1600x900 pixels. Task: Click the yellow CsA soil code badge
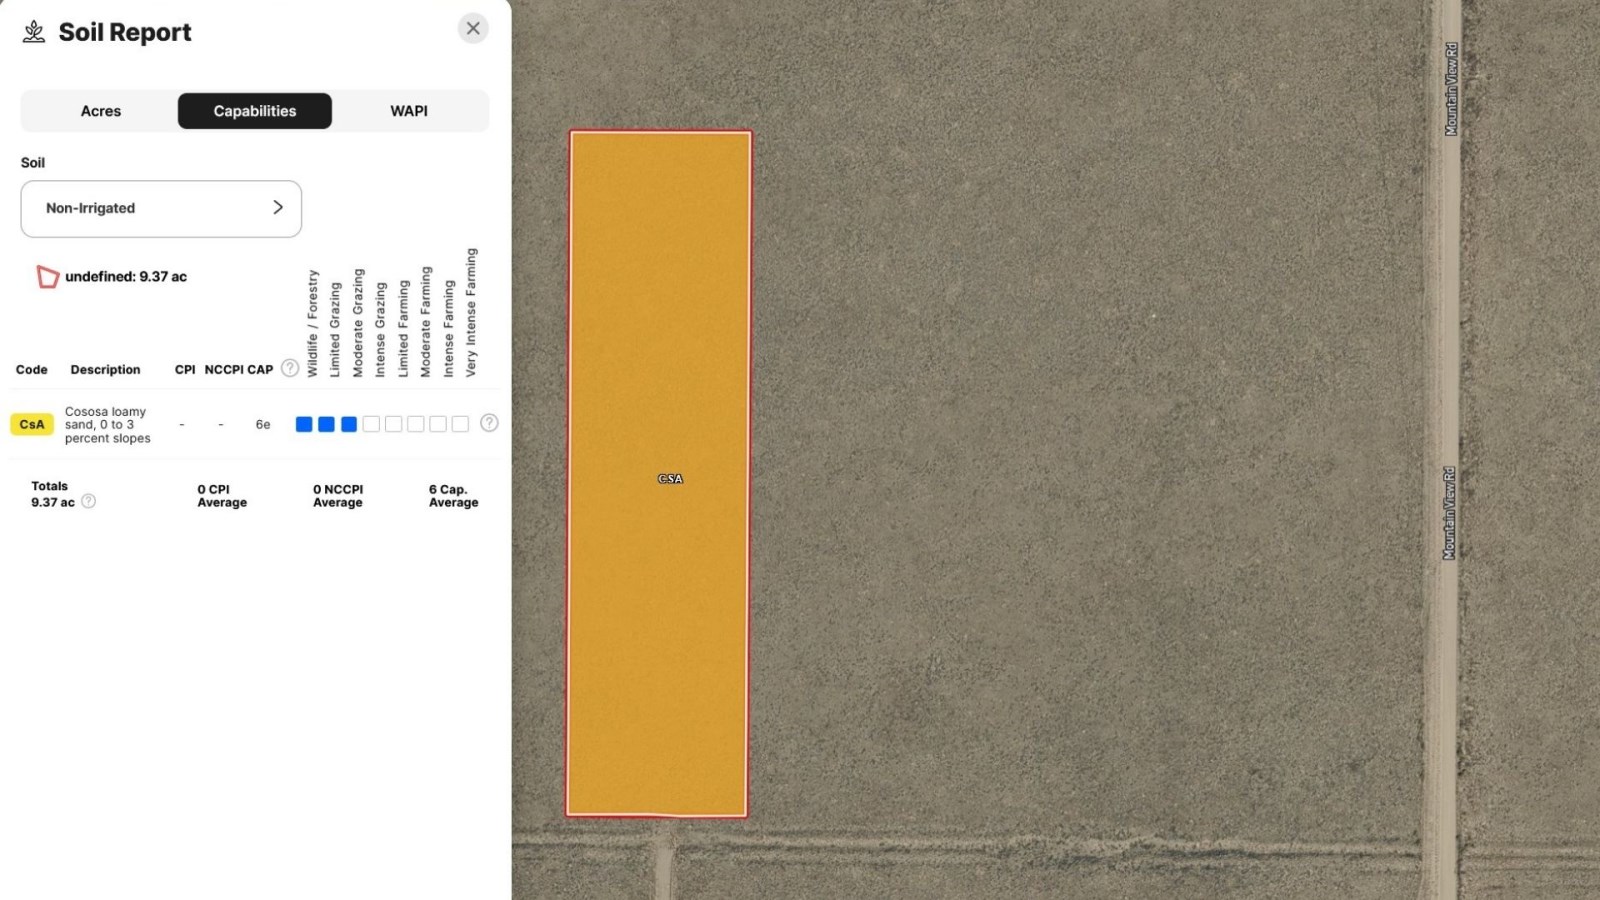coord(32,424)
